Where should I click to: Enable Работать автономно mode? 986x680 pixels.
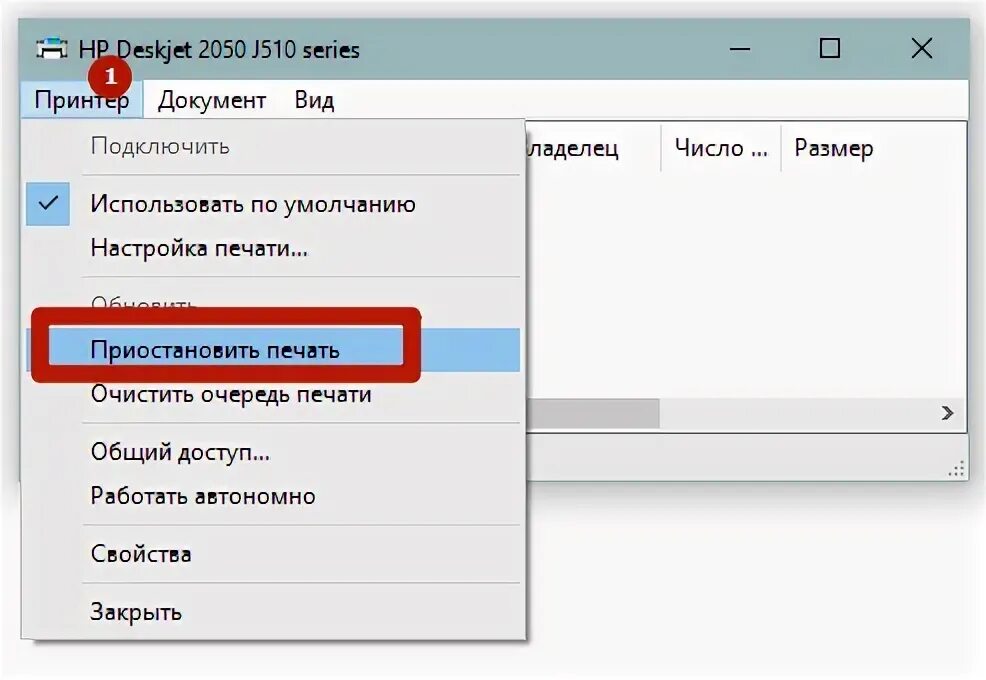pos(274,496)
